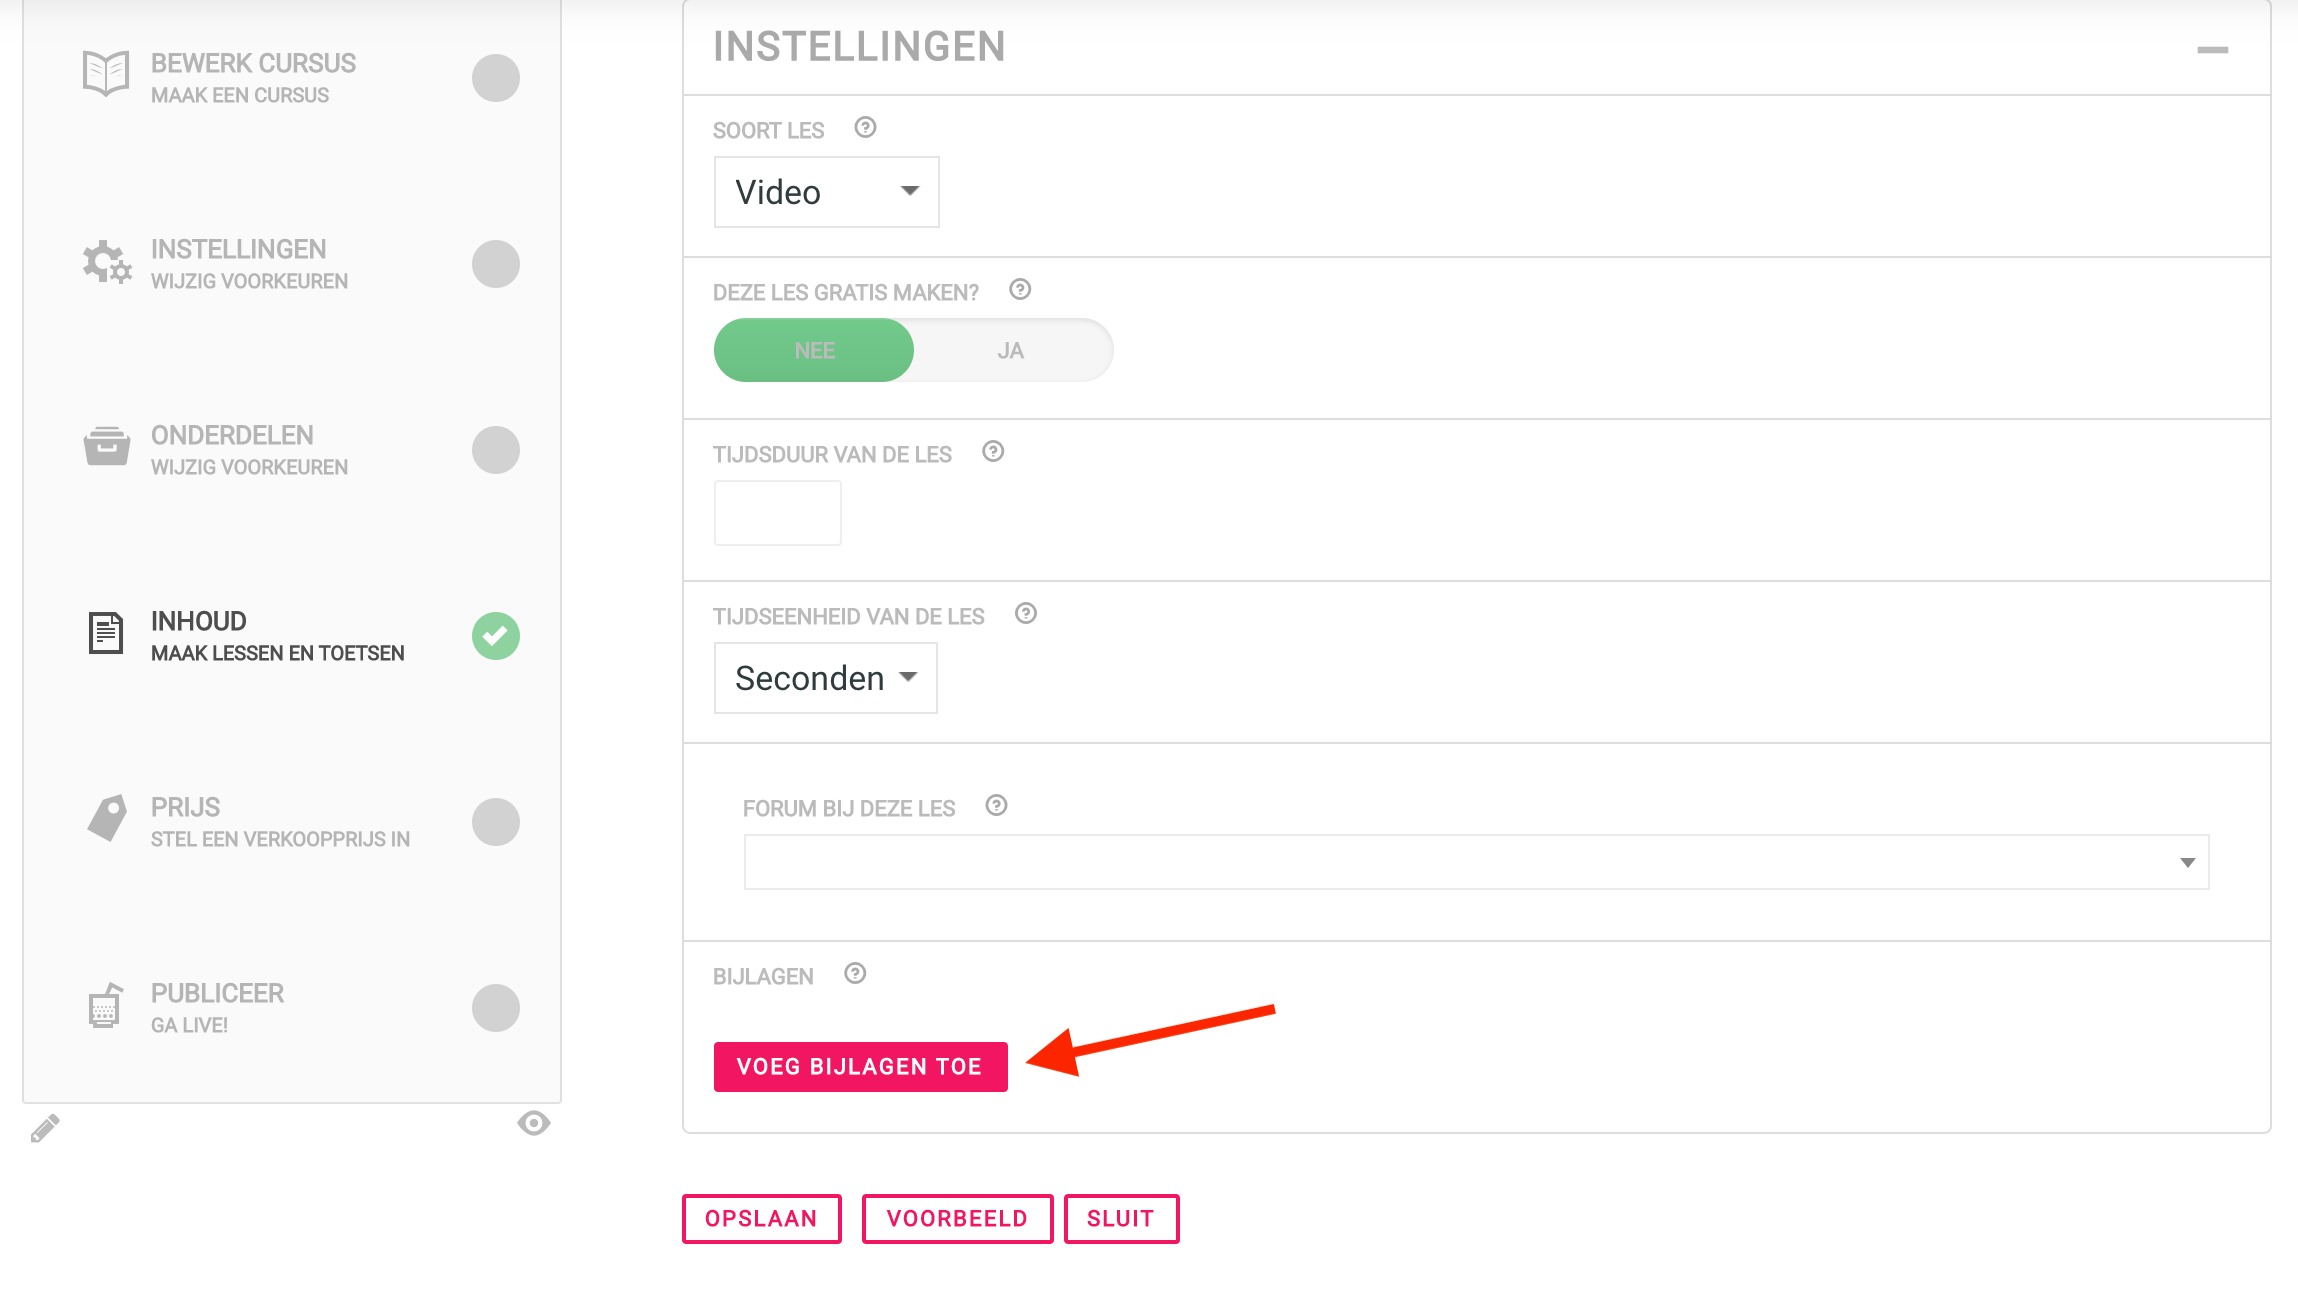This screenshot has height=1302, width=2298.
Task: Click the Publiceer drink cup icon
Action: pyautogui.click(x=106, y=1005)
